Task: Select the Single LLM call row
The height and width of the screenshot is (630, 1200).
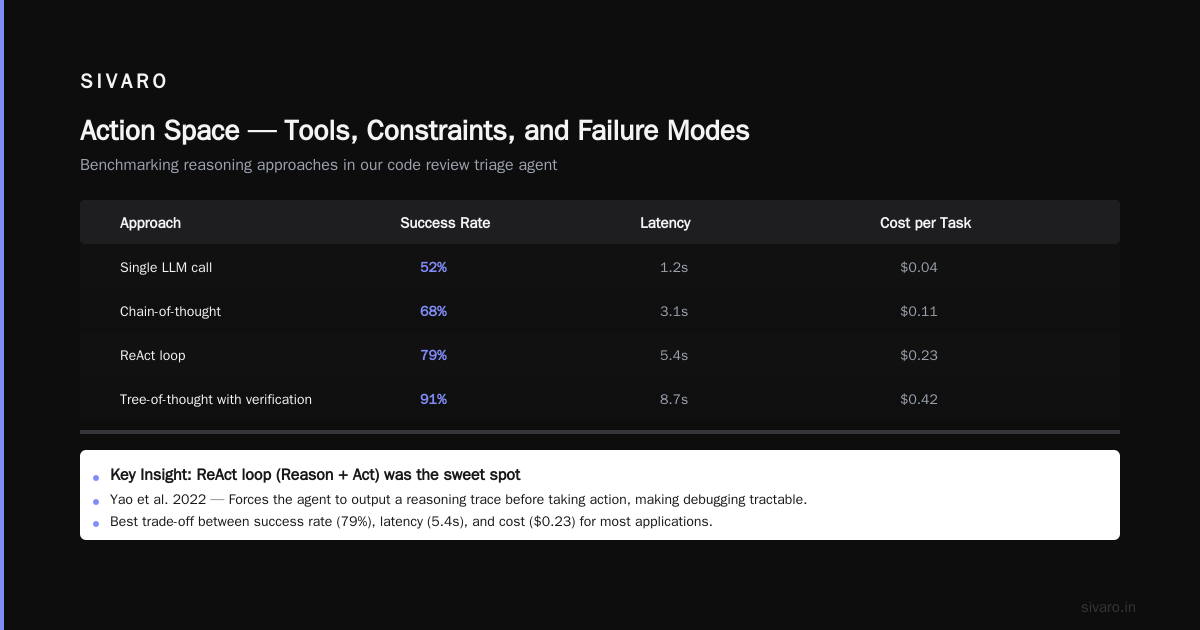Action: (x=600, y=267)
